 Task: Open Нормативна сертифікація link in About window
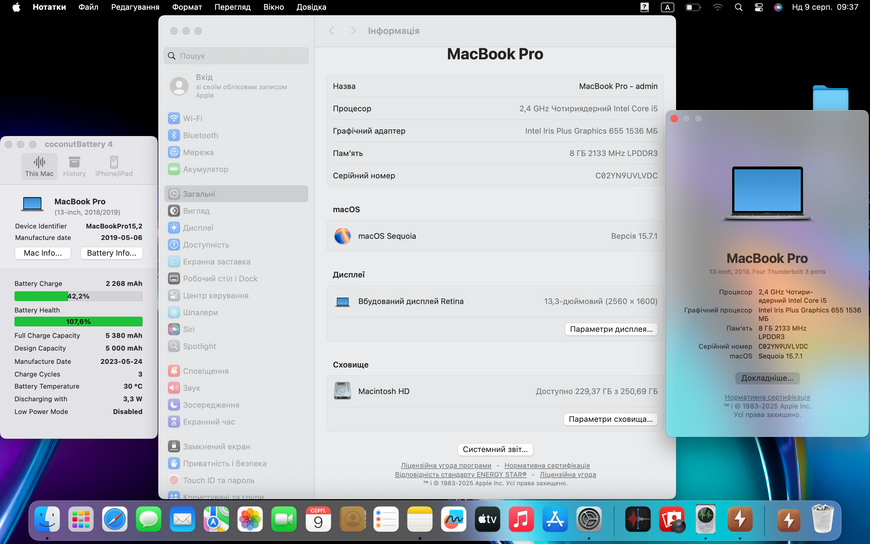(767, 397)
